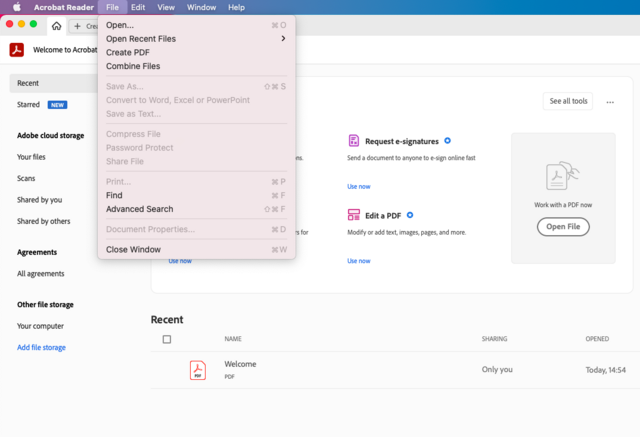
Task: Click the SHARING column header
Action: [494, 339]
